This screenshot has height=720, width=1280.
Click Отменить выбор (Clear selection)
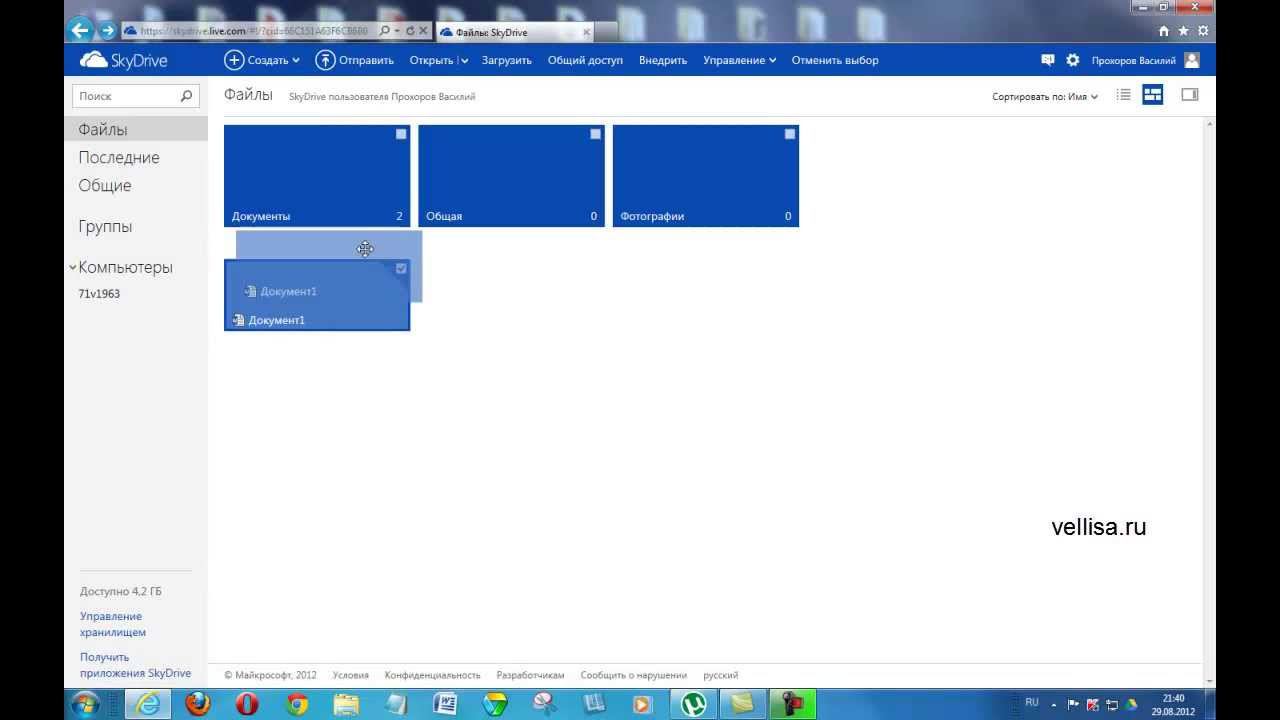coord(835,60)
